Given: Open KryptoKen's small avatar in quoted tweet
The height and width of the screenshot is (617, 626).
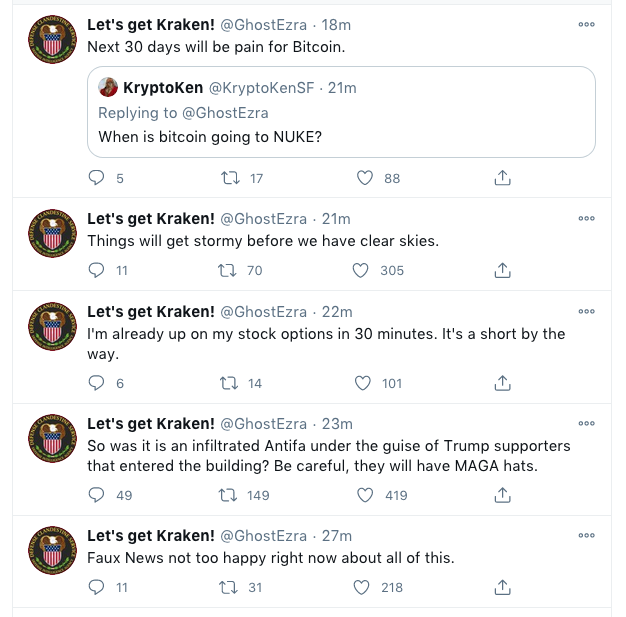Looking at the screenshot, I should click(x=108, y=88).
